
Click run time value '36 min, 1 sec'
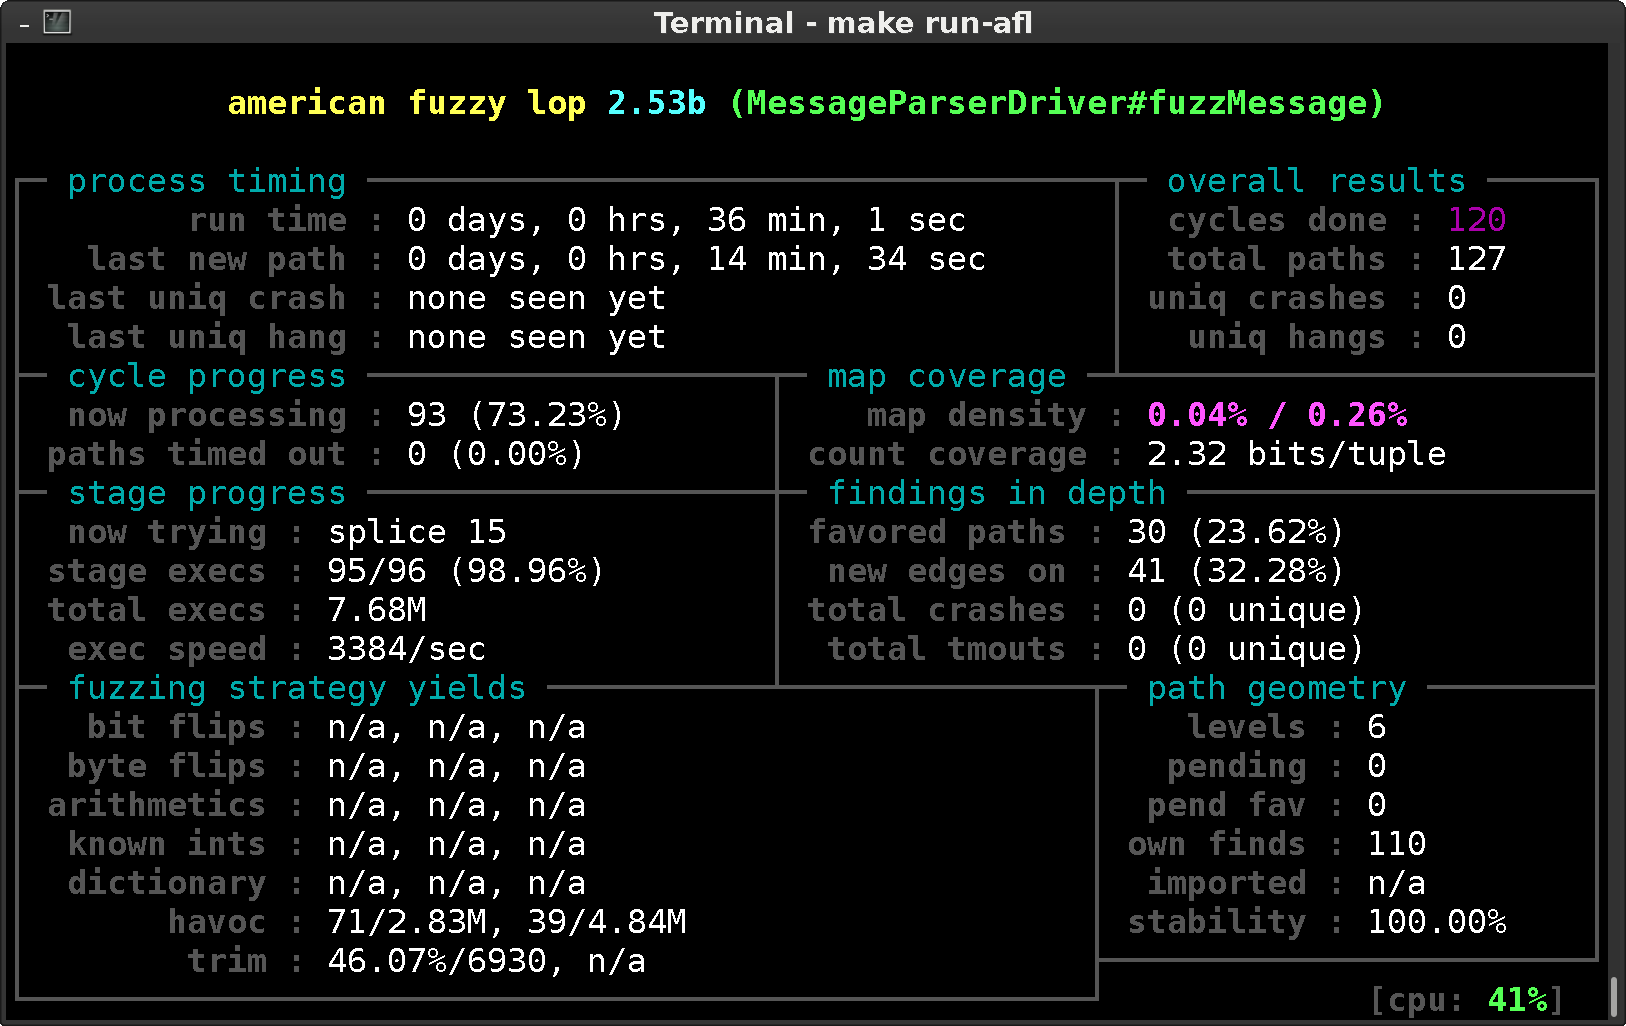coord(837,220)
